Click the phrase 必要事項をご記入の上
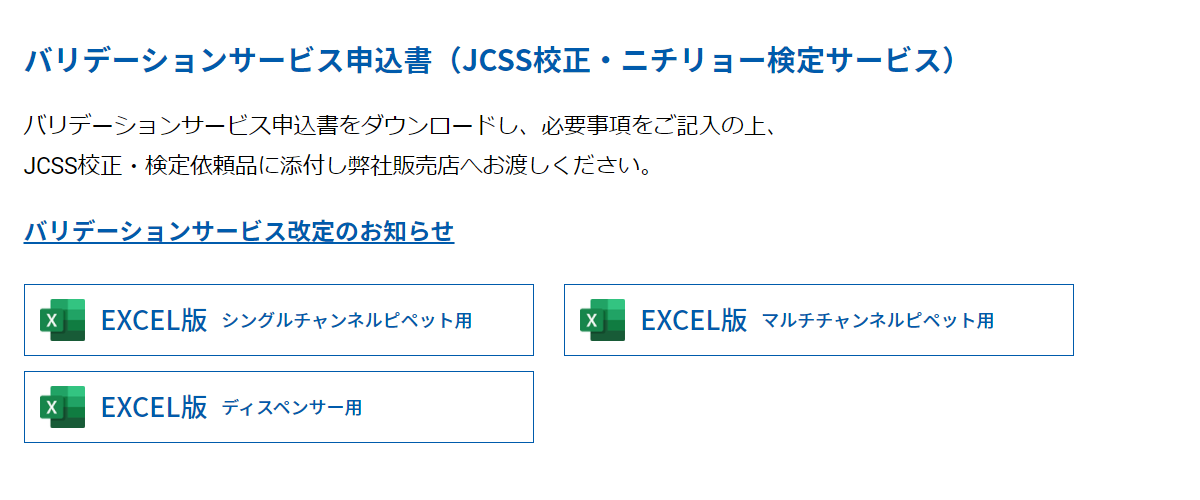Image resolution: width=1200 pixels, height=500 pixels. pos(647,126)
